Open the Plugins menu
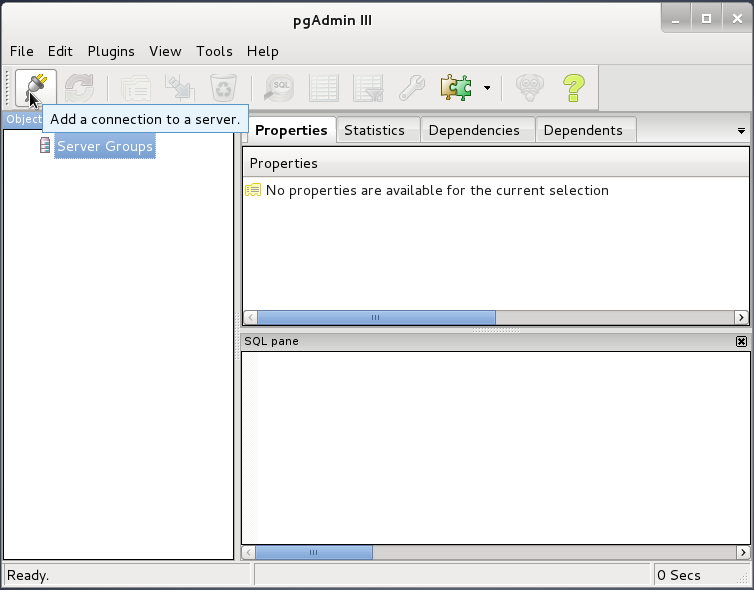Screen dimensions: 754x590 pyautogui.click(x=111, y=51)
